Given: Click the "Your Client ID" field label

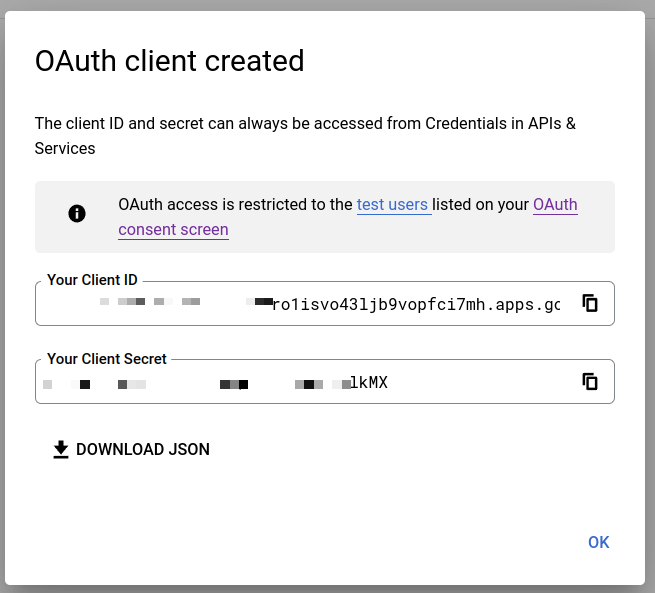Looking at the screenshot, I should coord(92,280).
